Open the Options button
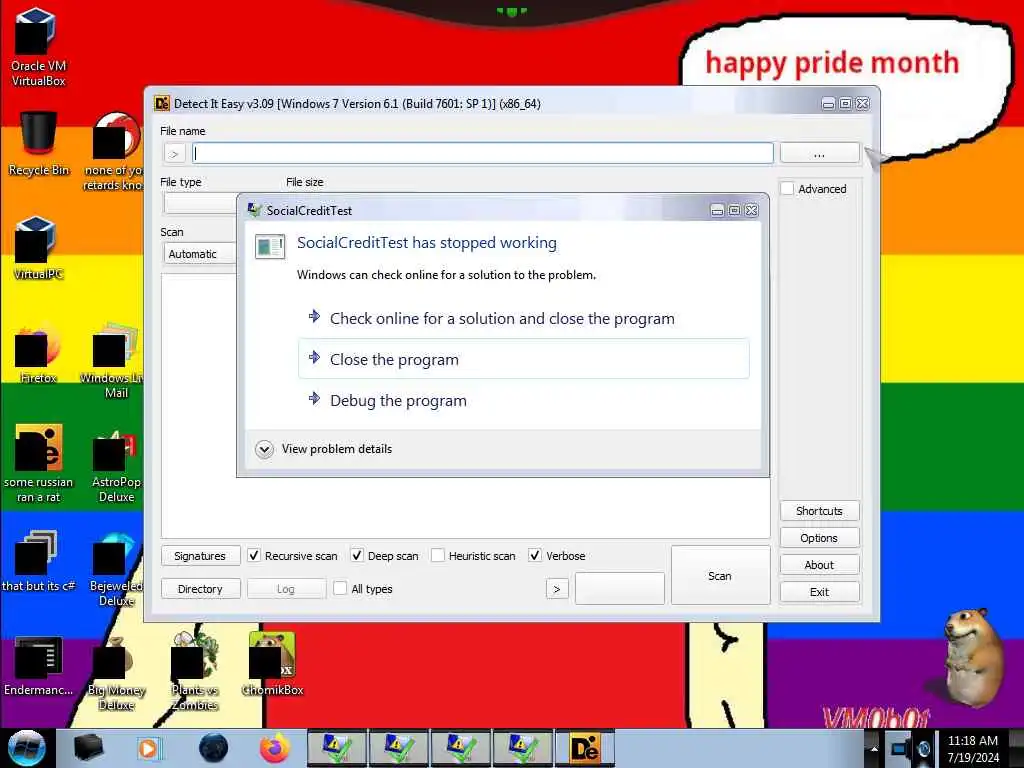The image size is (1024, 768). pos(820,537)
